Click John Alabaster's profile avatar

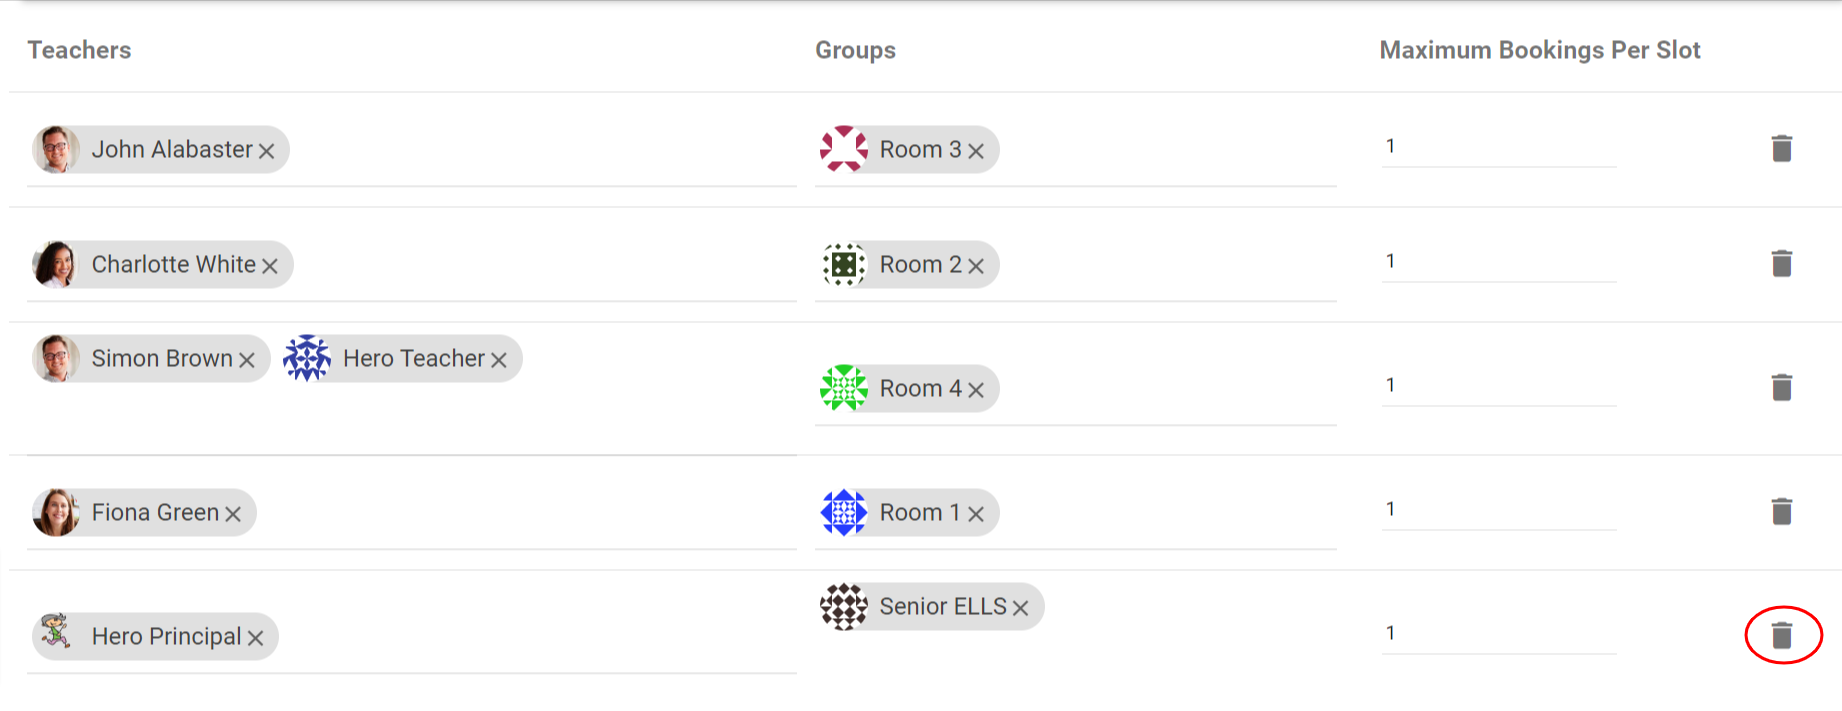pyautogui.click(x=58, y=149)
